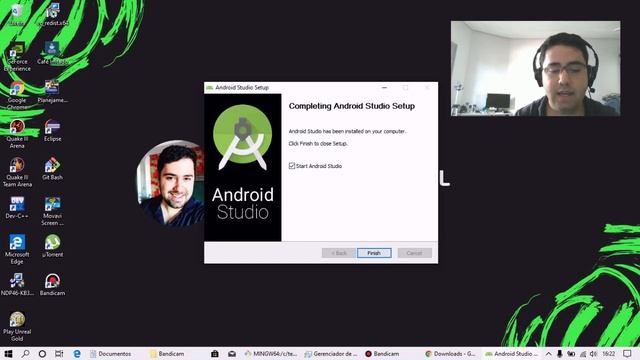Switch to MINGW64 terminal taskbar window
The image size is (640, 360).
point(271,354)
